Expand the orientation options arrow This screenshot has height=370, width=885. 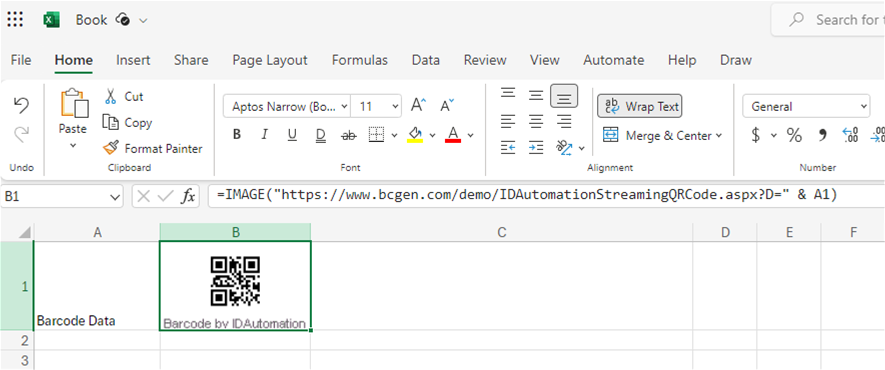point(582,149)
